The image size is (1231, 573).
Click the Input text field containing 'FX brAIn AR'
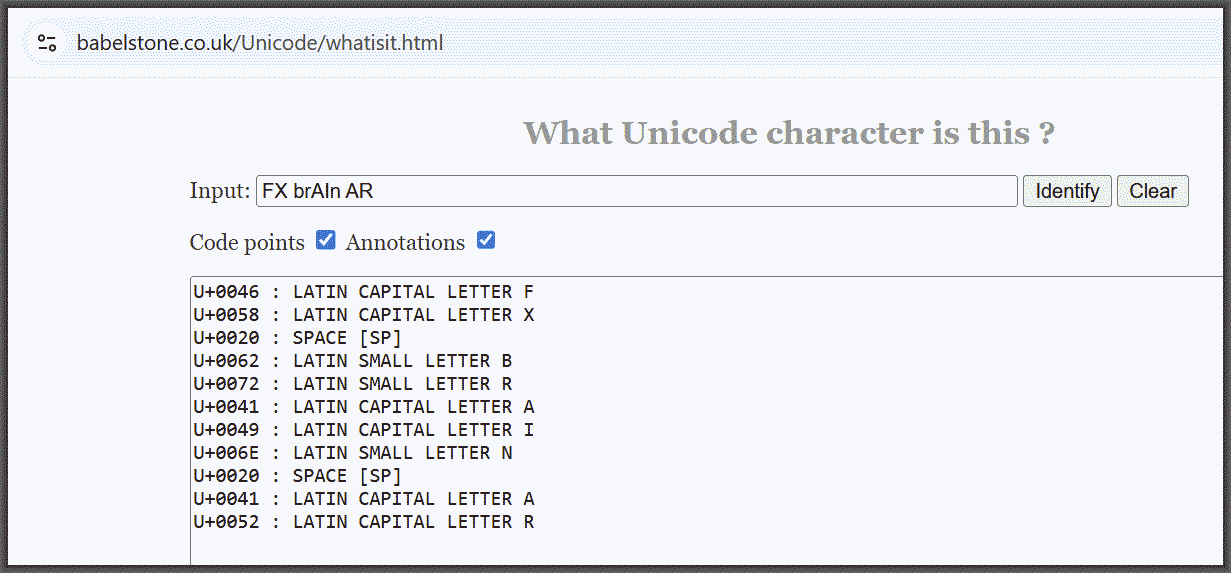[636, 191]
